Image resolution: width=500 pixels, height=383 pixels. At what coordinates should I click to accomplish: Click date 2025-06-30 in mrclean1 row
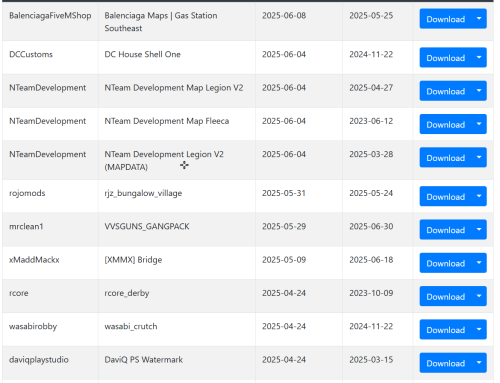pos(371,226)
